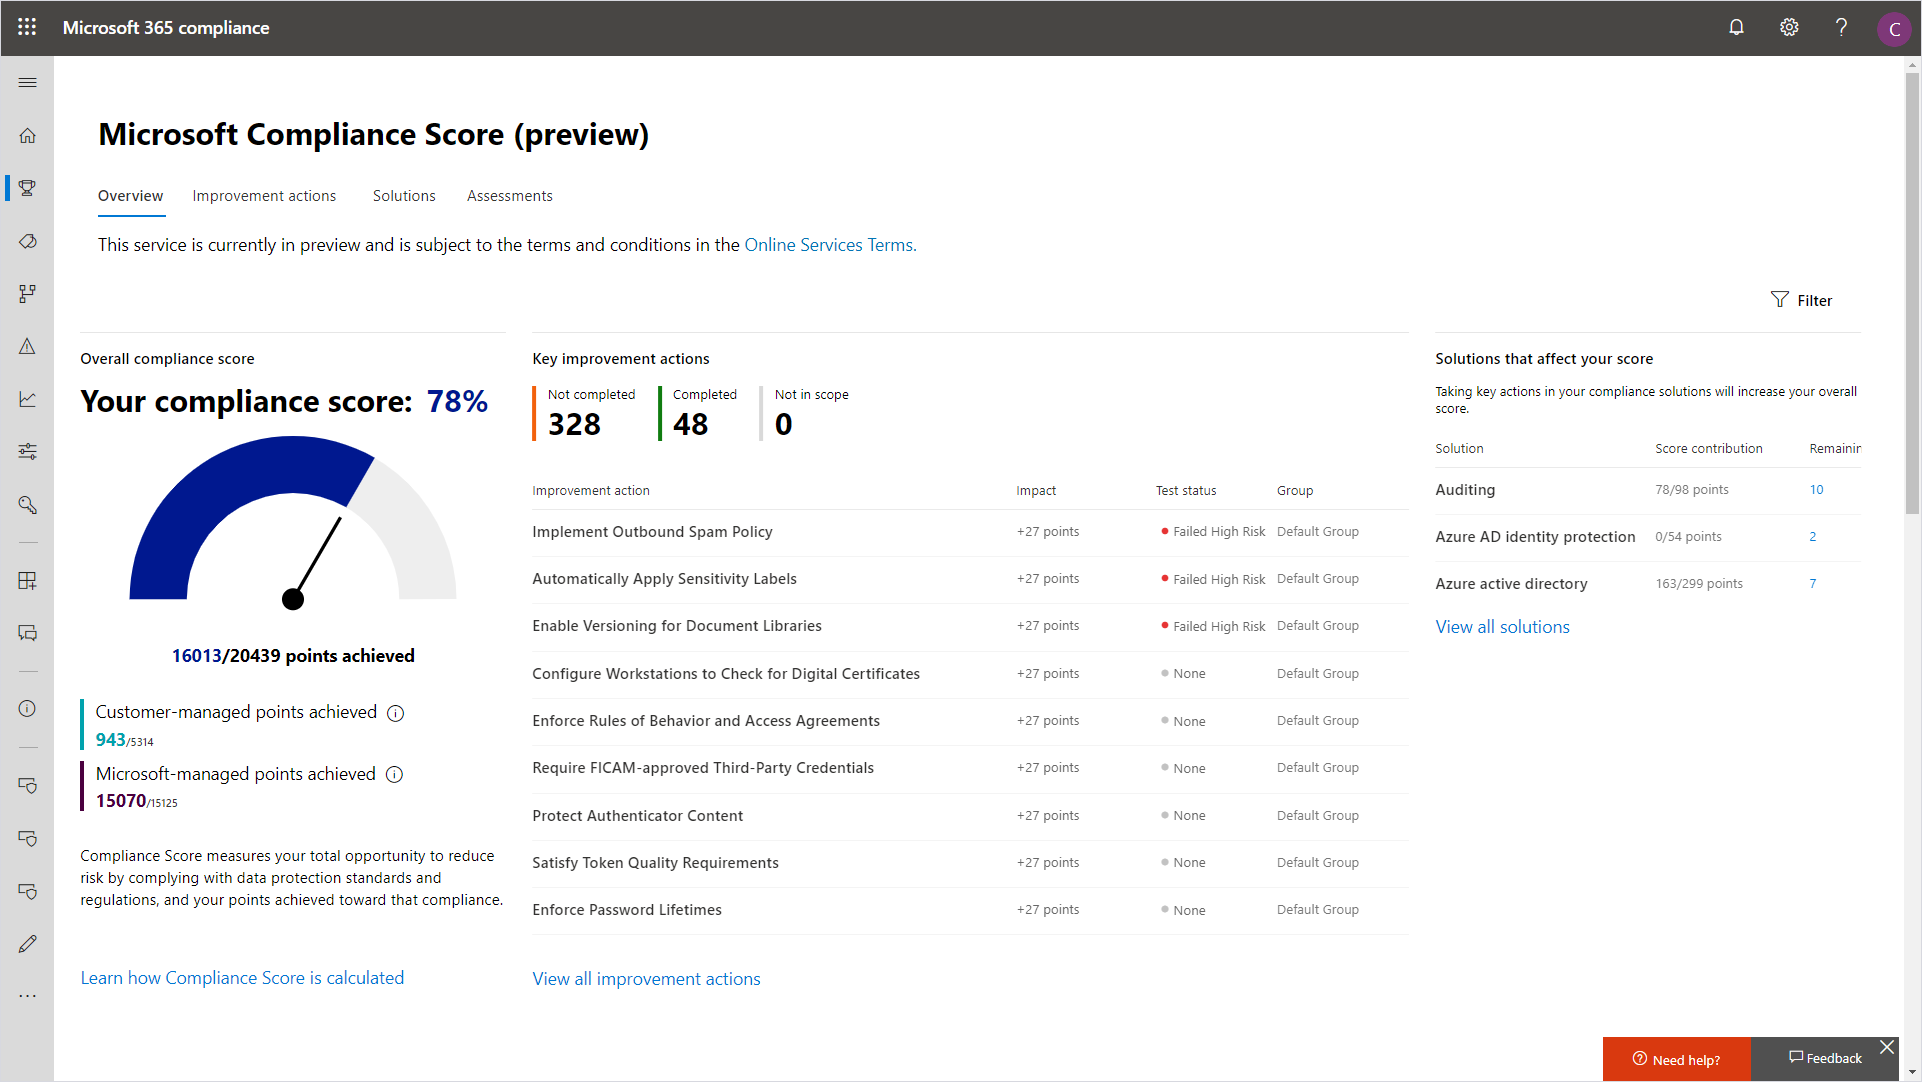
Task: Click the Overview tab
Action: 129,194
